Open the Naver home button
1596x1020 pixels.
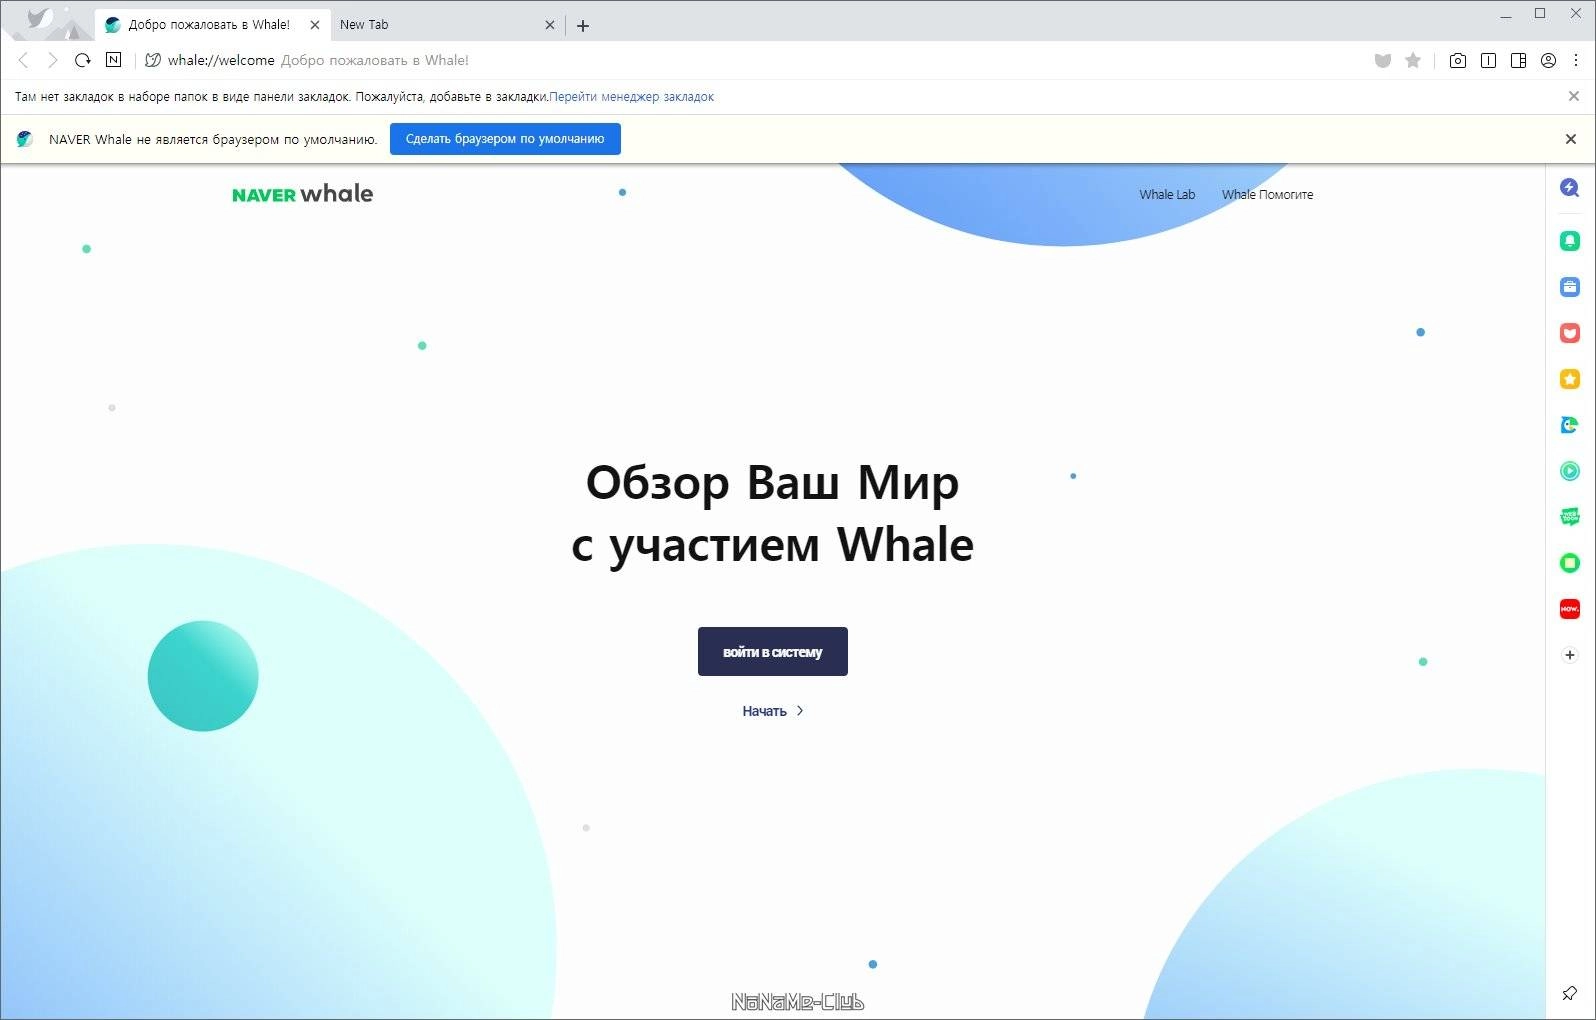coord(113,60)
